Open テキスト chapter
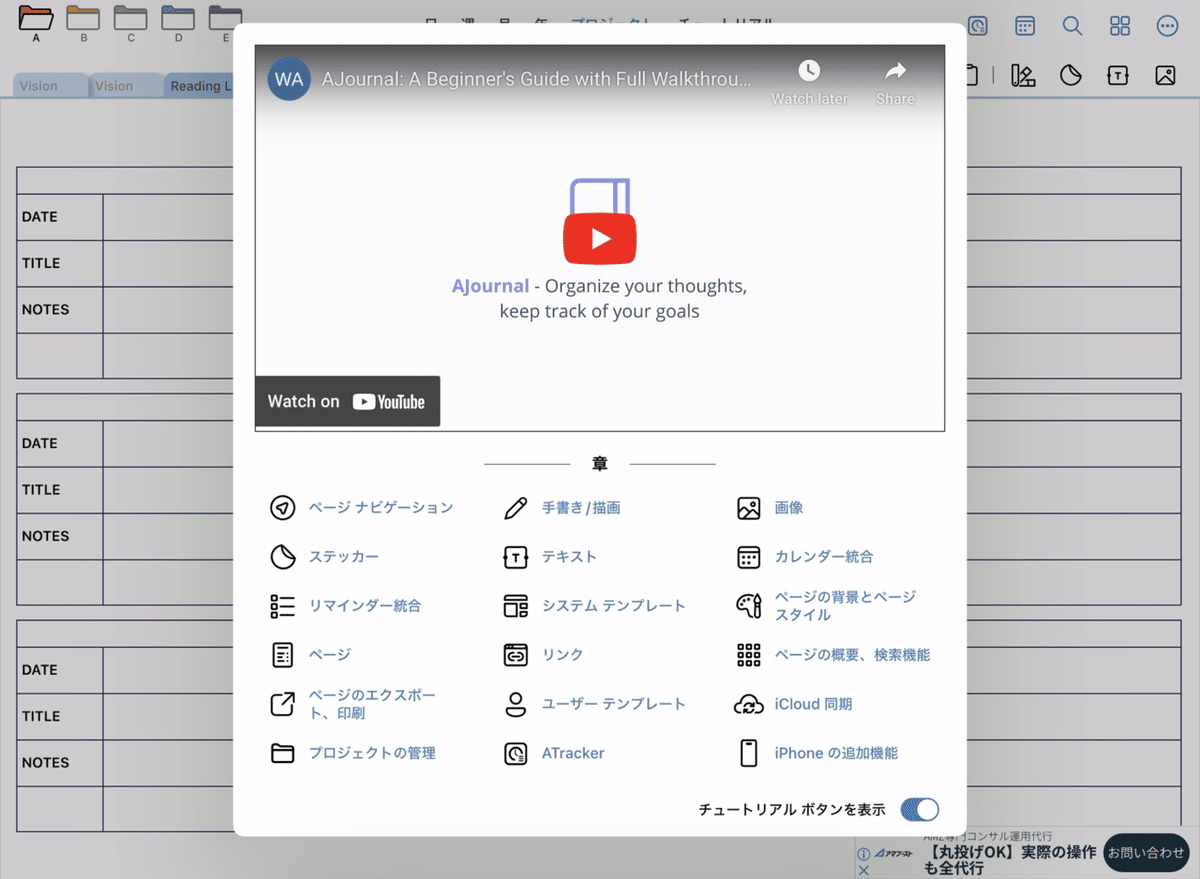The width and height of the screenshot is (1200, 879). click(569, 557)
